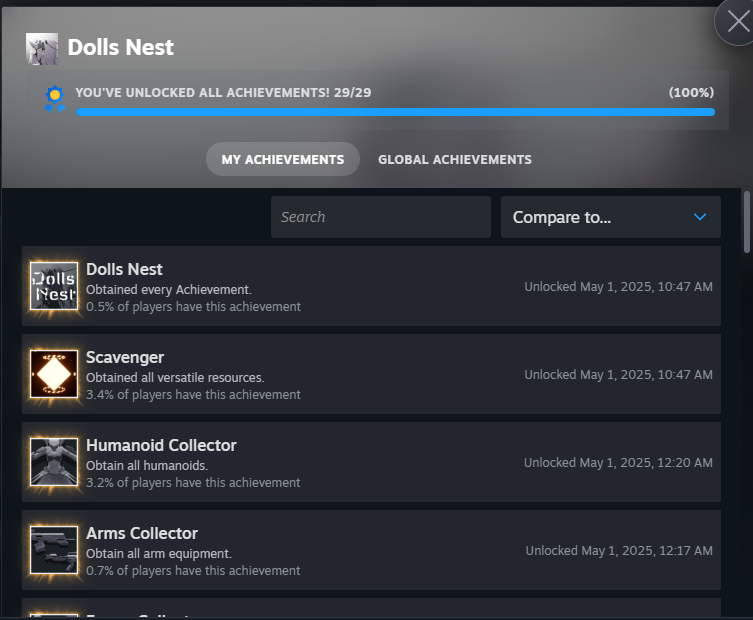Click the vertical scrollbar handle
This screenshot has height=620, width=753.
(747, 221)
